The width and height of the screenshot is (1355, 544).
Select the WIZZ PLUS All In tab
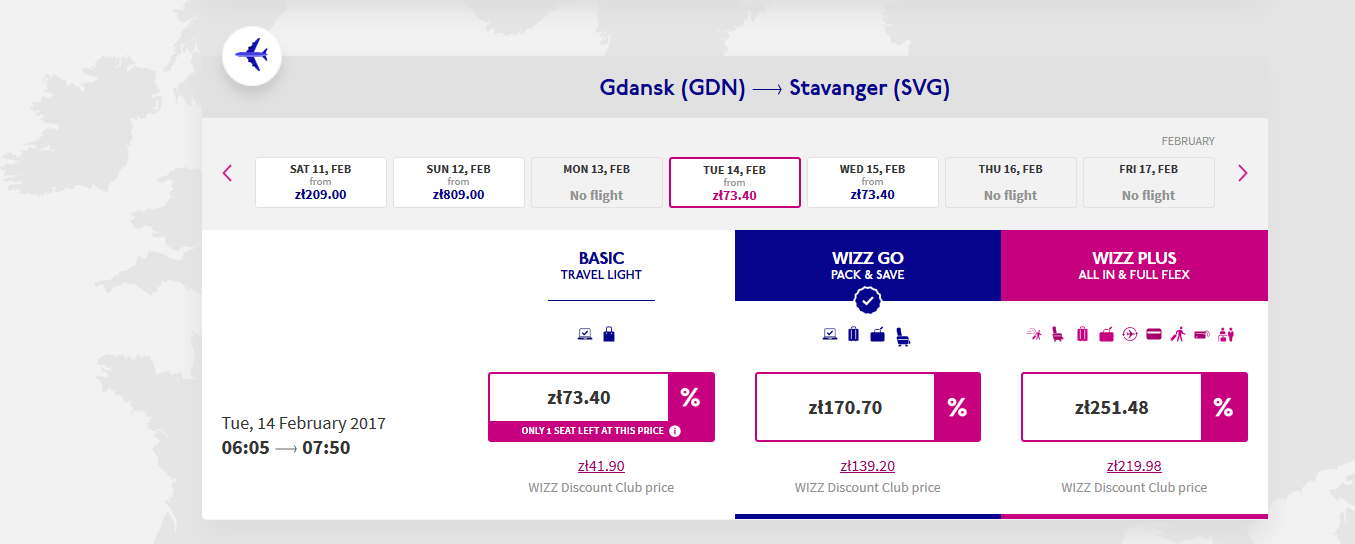[1134, 265]
